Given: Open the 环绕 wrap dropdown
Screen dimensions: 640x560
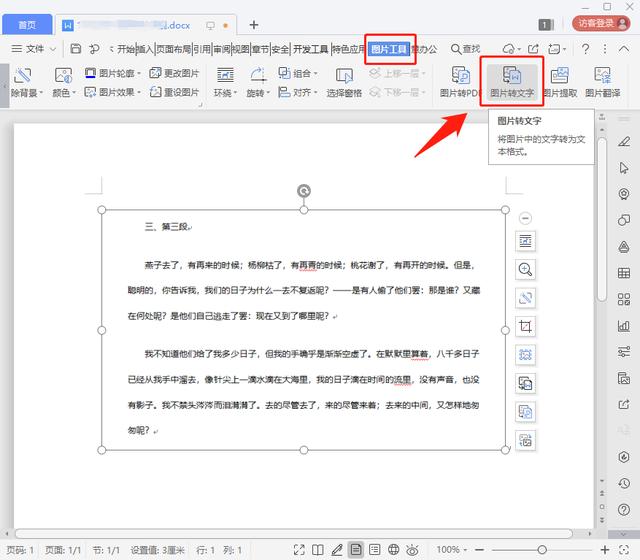Looking at the screenshot, I should 225,82.
